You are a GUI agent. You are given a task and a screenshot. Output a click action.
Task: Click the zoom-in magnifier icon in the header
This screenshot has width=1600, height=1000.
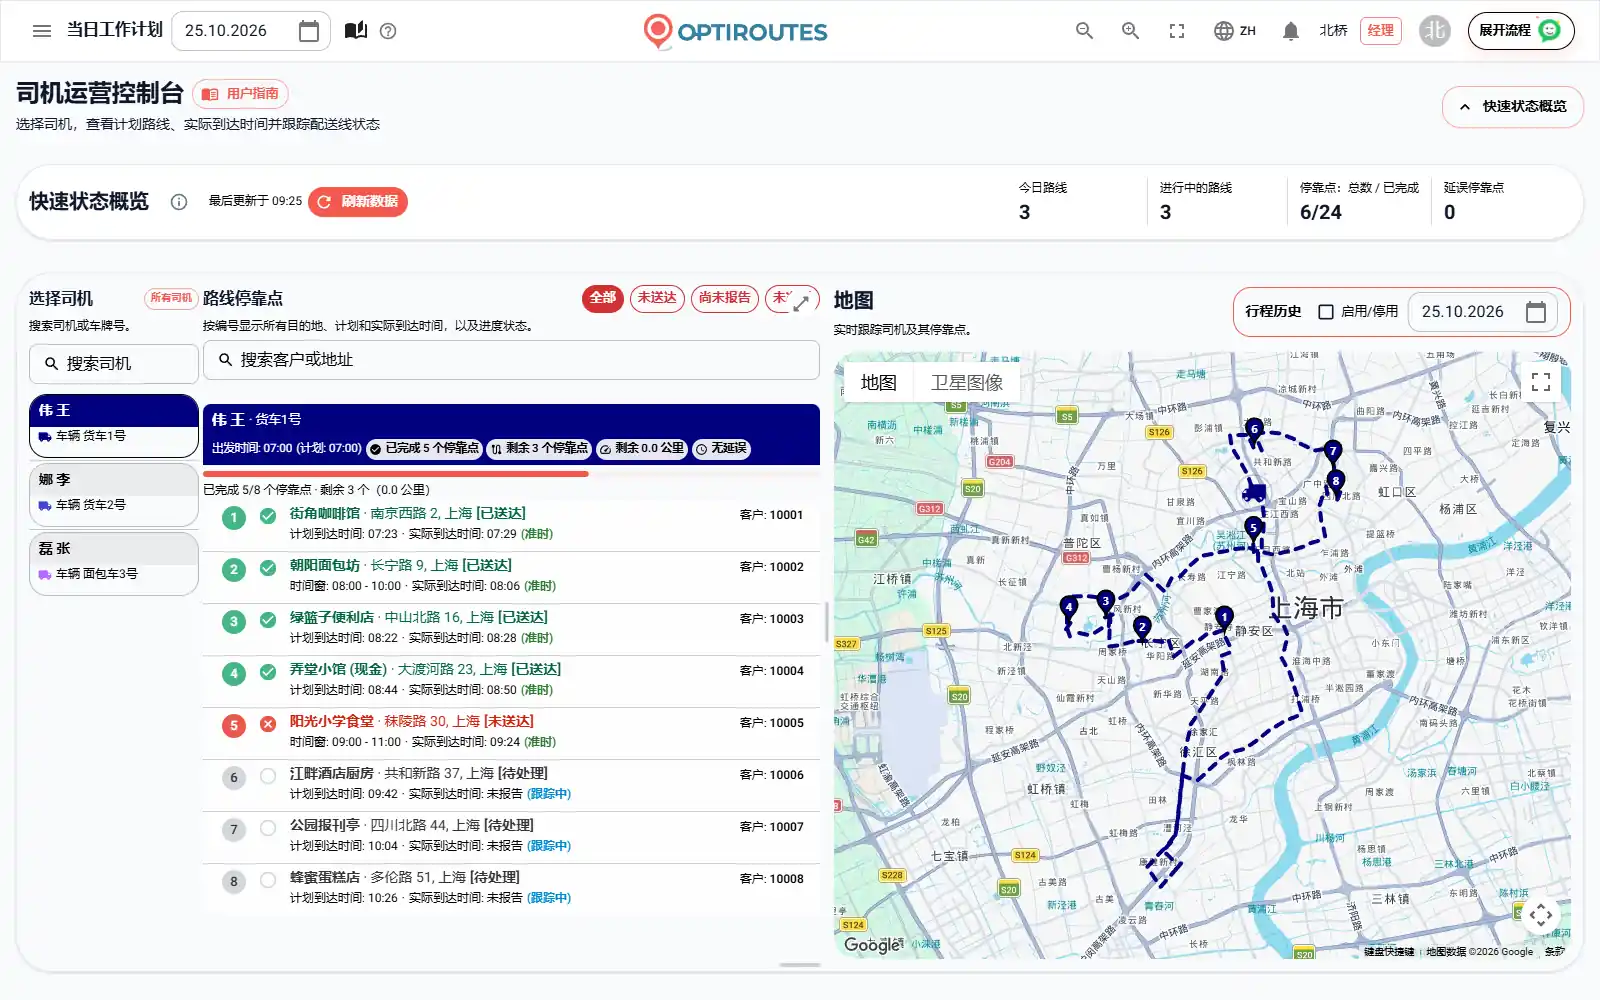point(1130,31)
